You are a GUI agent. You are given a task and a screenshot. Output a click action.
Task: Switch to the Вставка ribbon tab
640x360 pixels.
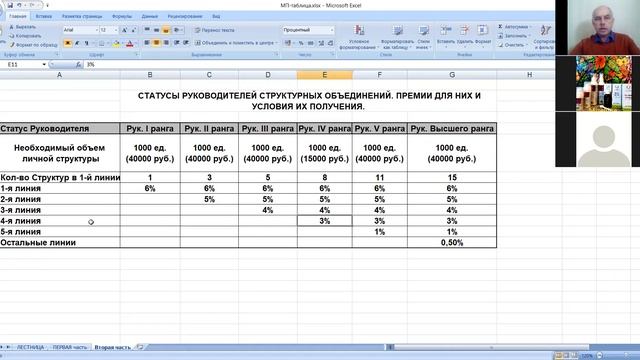[44, 16]
